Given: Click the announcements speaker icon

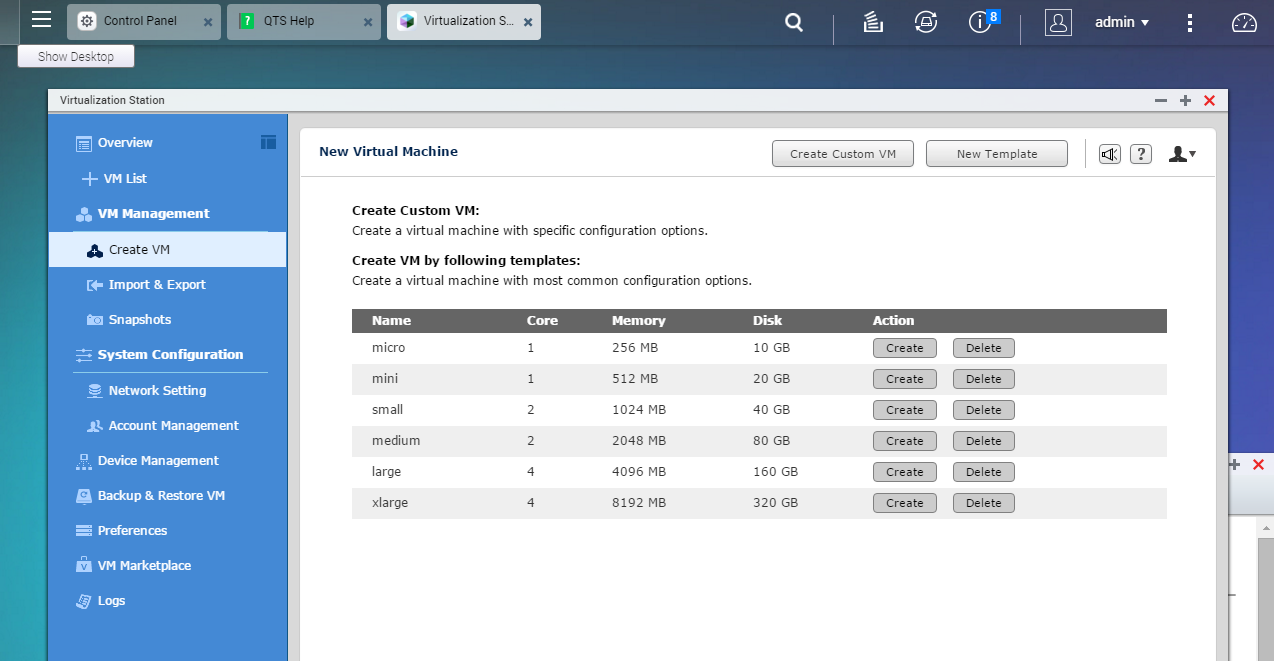Looking at the screenshot, I should pyautogui.click(x=1110, y=154).
